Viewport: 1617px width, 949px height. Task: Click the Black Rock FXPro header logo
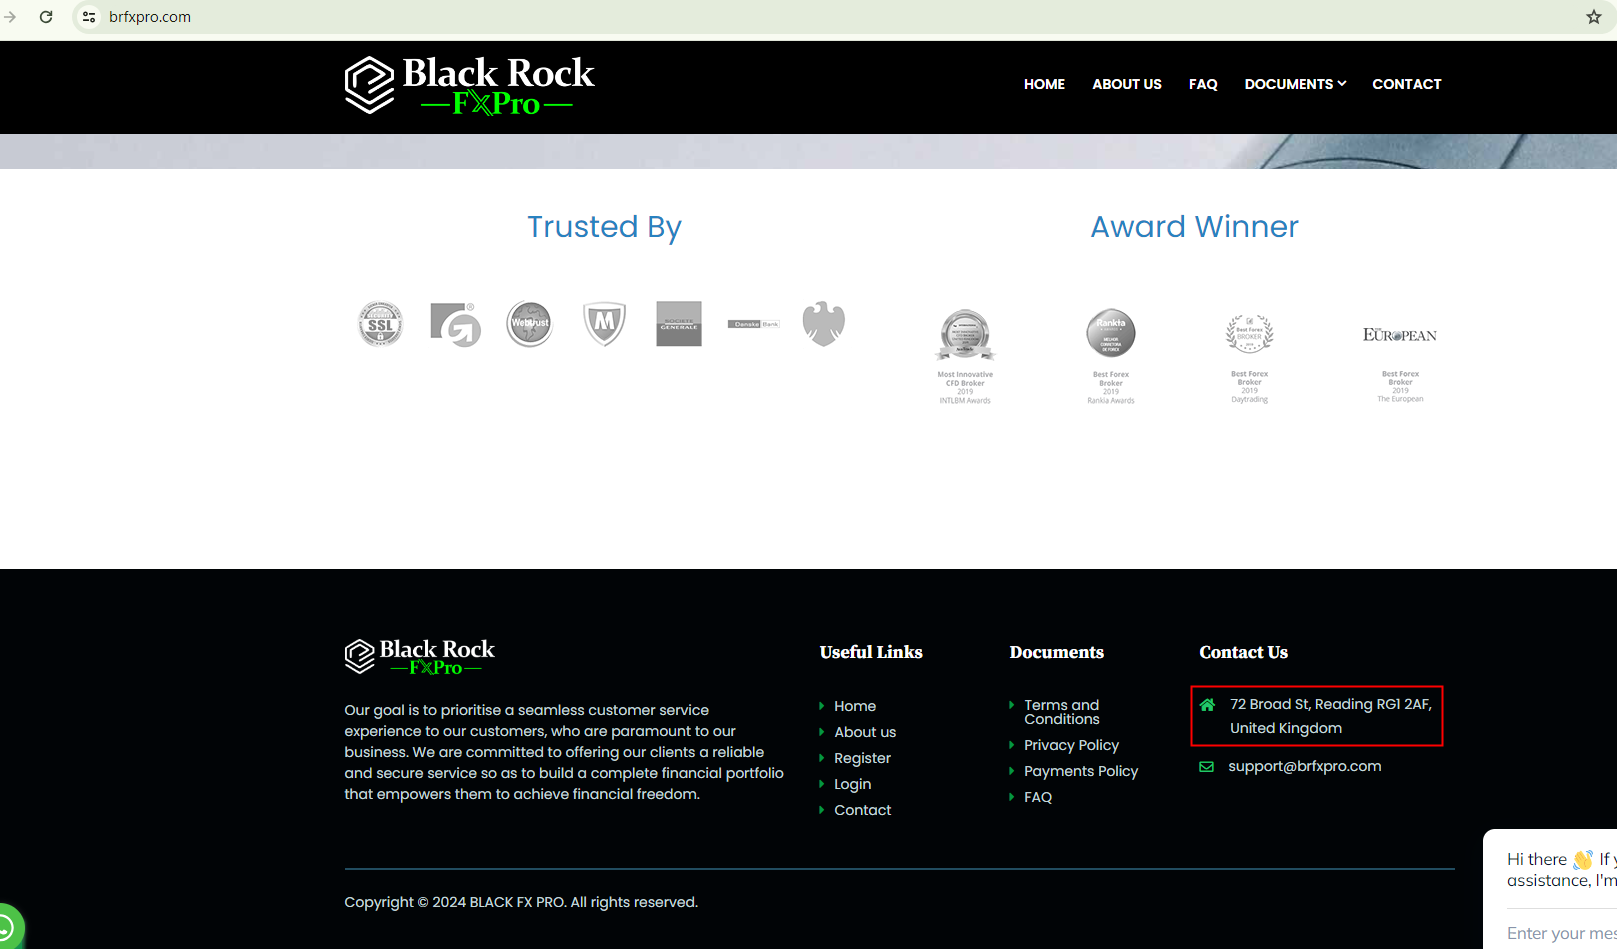point(469,86)
